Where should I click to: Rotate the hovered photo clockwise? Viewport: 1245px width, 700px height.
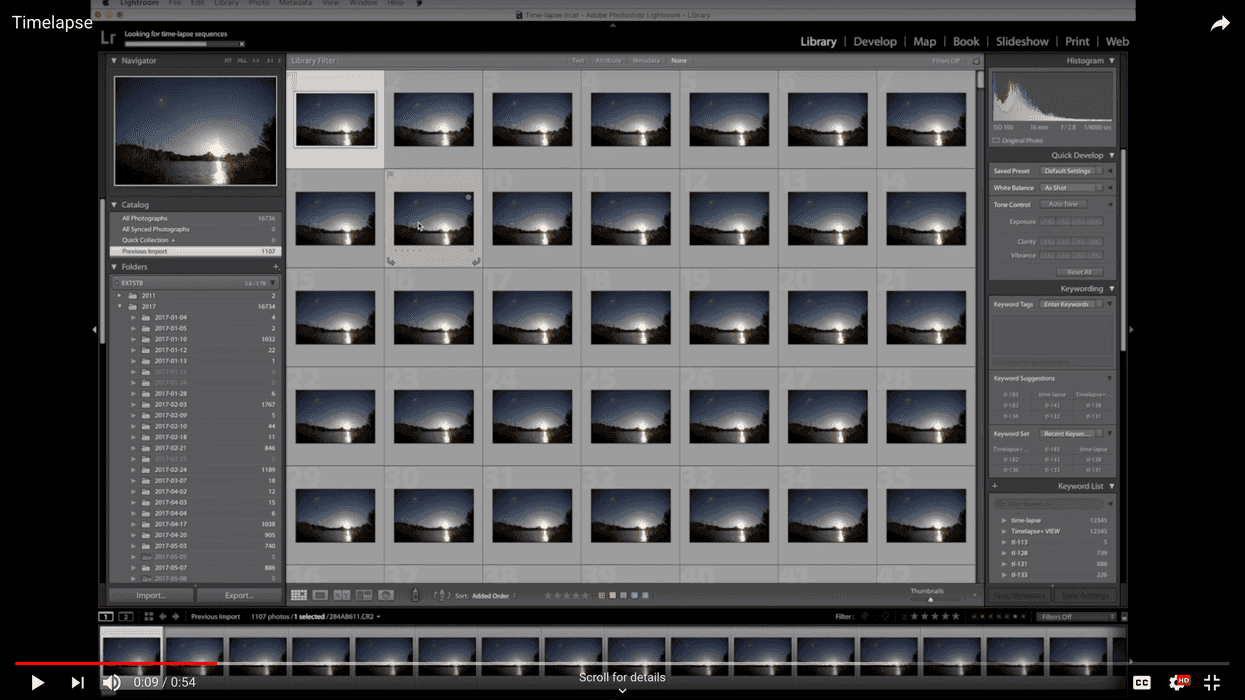click(476, 261)
